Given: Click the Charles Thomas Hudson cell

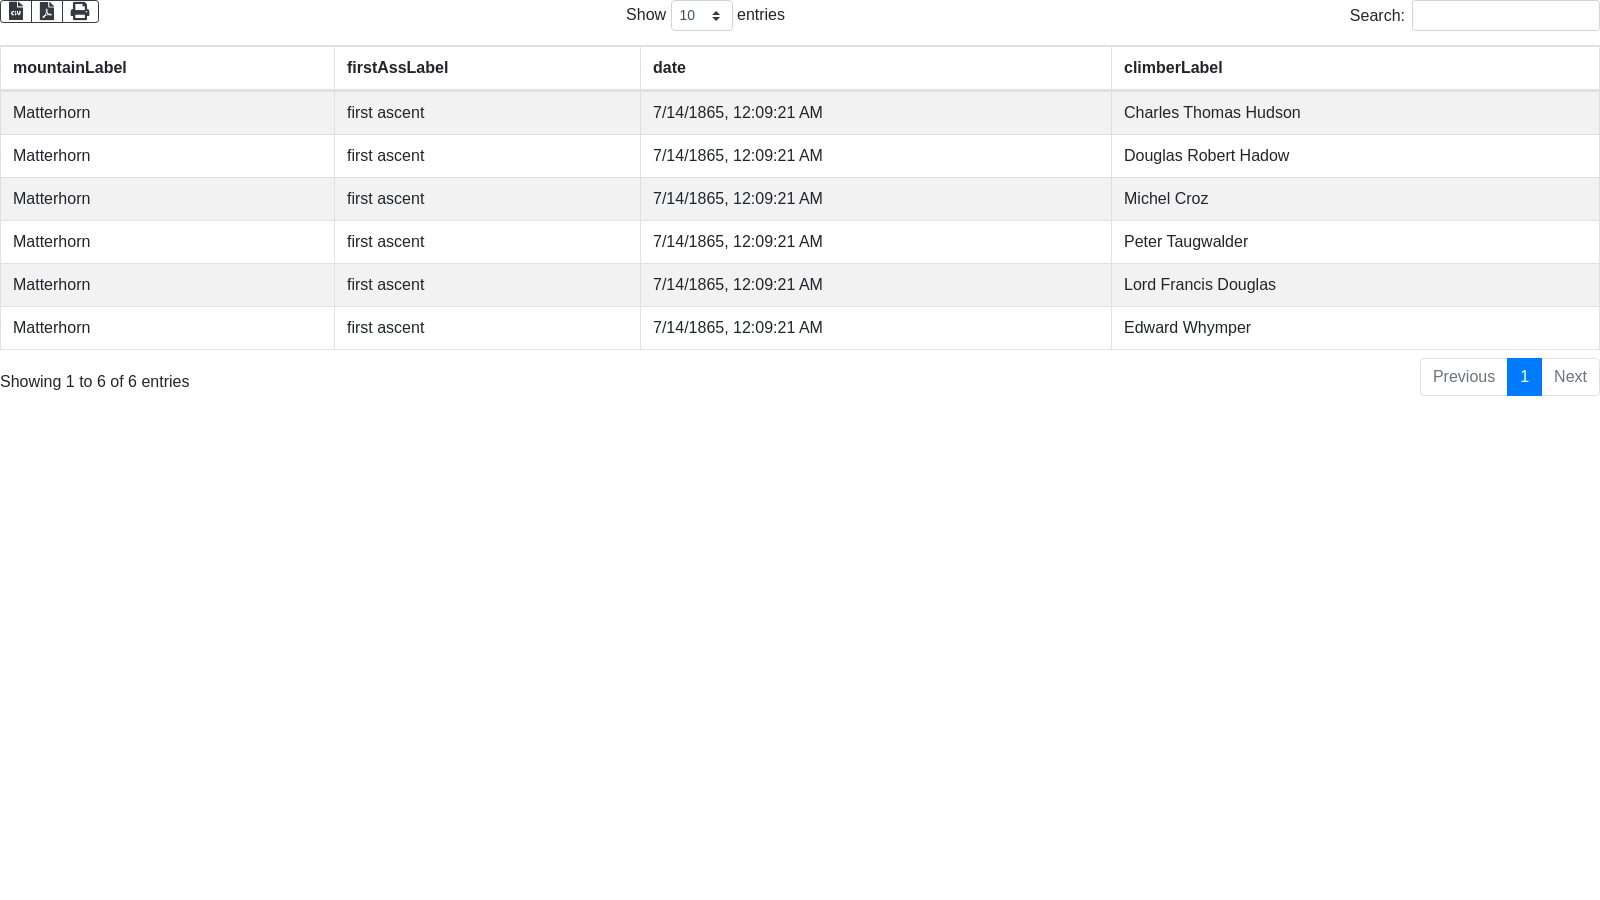Looking at the screenshot, I should tap(1212, 113).
